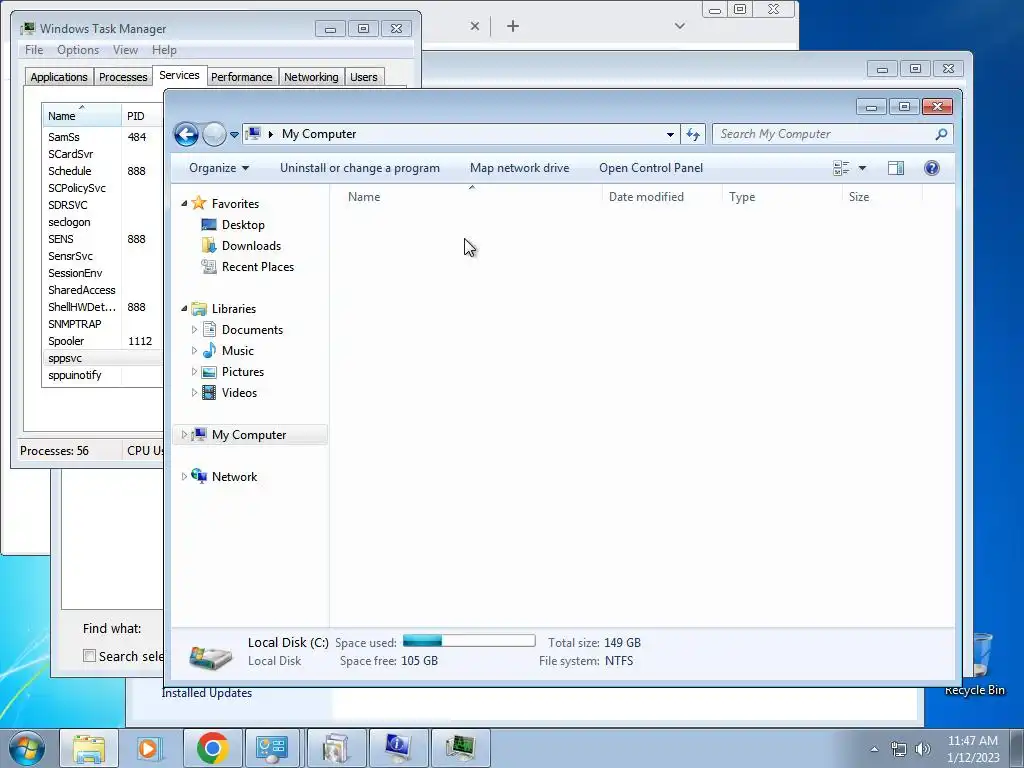The width and height of the screenshot is (1024, 768).
Task: Go back with the Explorer back arrow
Action: [x=186, y=135]
